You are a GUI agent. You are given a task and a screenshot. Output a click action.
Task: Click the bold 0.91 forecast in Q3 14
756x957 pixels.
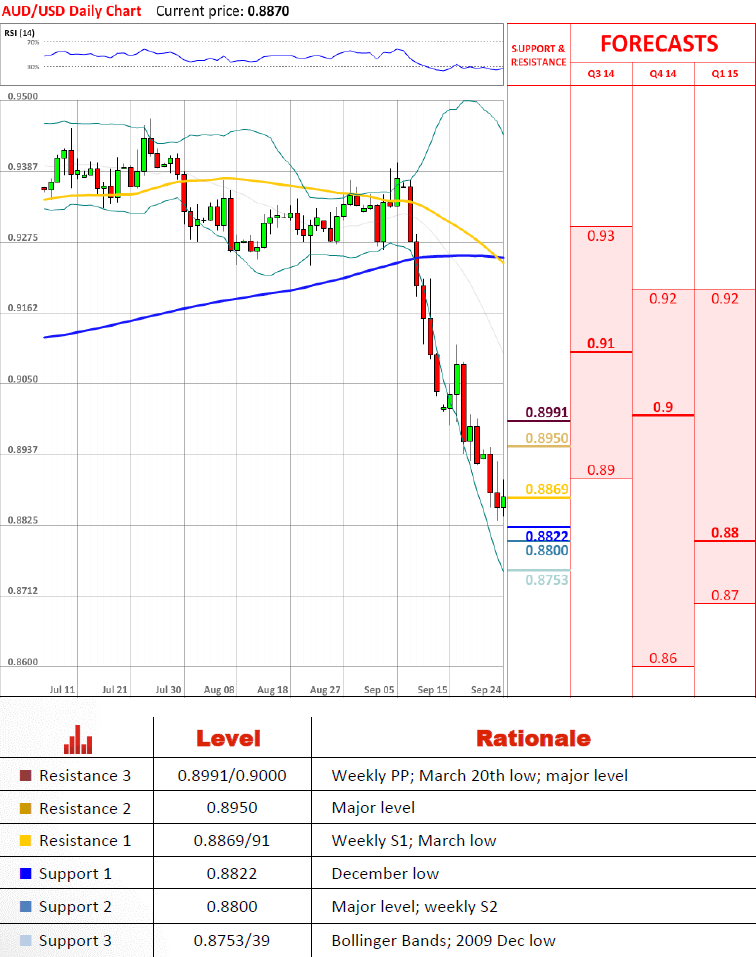pyautogui.click(x=601, y=344)
